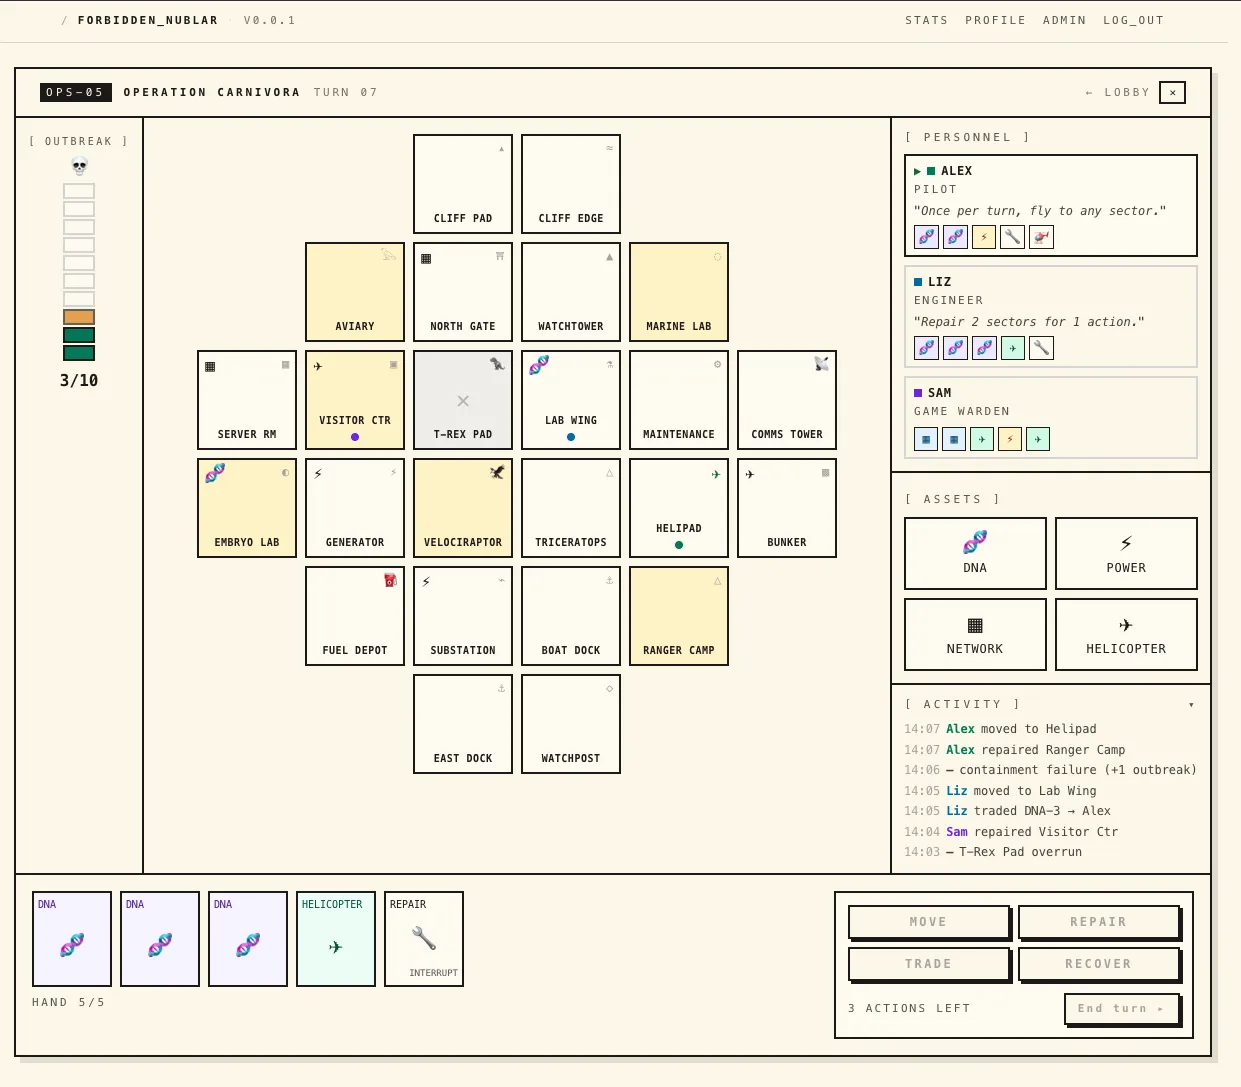Return to Lobby link
This screenshot has width=1241, height=1087.
pyautogui.click(x=1117, y=92)
